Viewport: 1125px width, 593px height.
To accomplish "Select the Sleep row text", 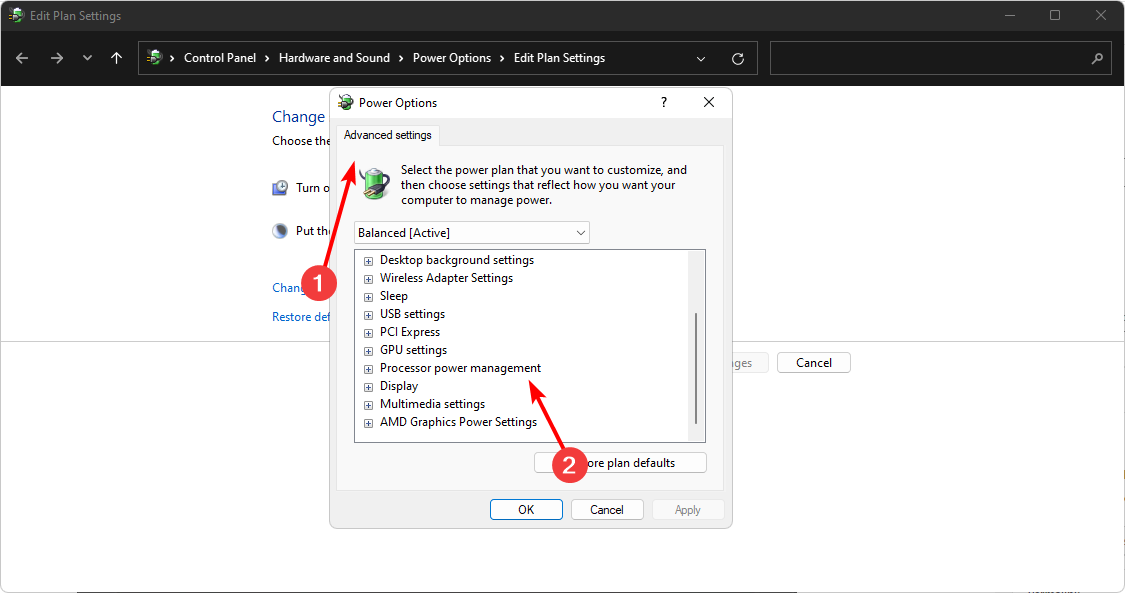I will click(394, 296).
